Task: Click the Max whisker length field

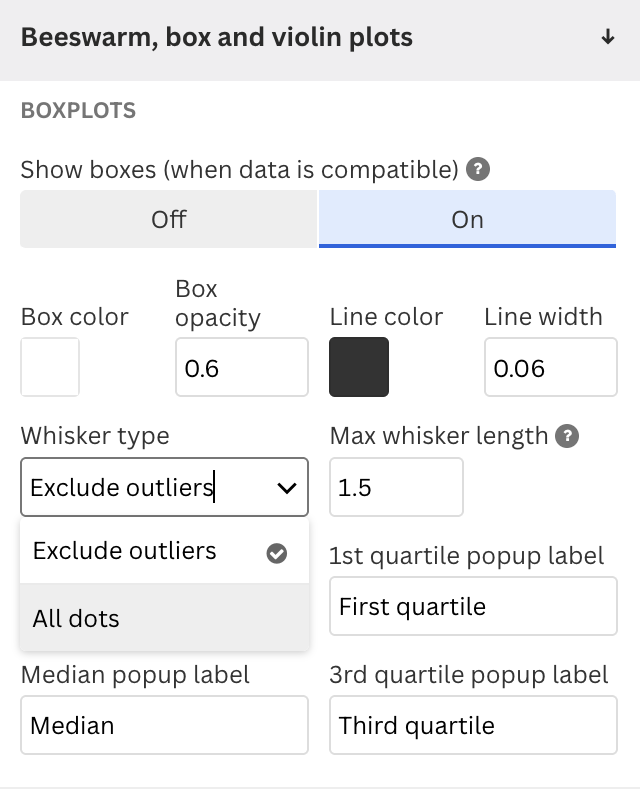Action: pyautogui.click(x=396, y=487)
